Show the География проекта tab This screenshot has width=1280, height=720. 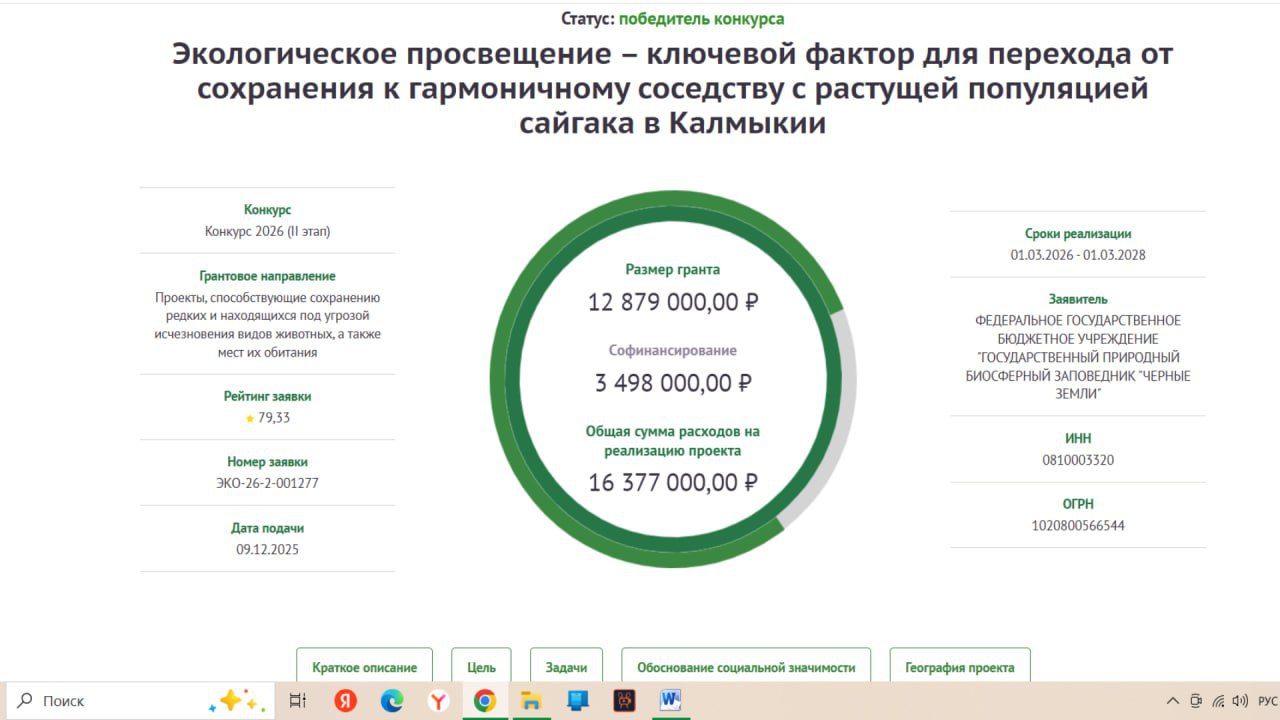[959, 667]
